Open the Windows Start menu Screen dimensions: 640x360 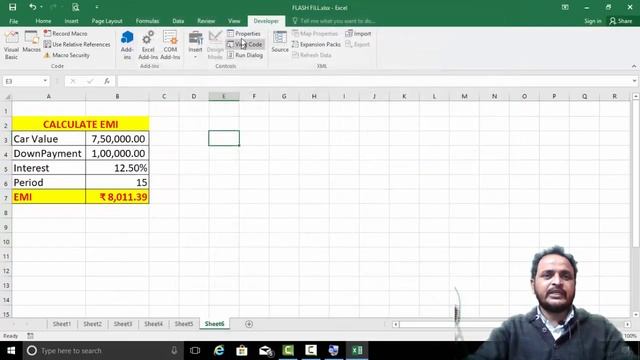tap(11, 351)
